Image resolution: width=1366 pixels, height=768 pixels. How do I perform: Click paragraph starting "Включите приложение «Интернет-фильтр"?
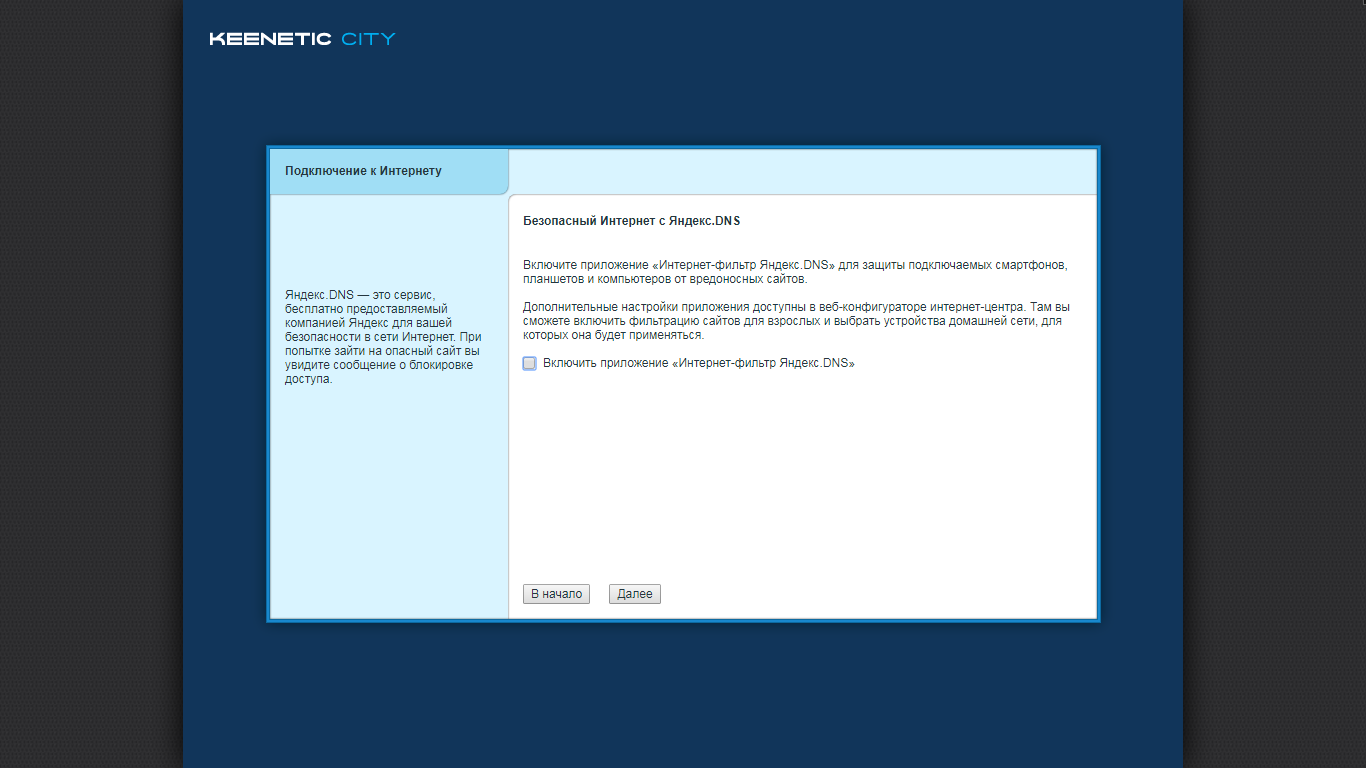(x=796, y=272)
